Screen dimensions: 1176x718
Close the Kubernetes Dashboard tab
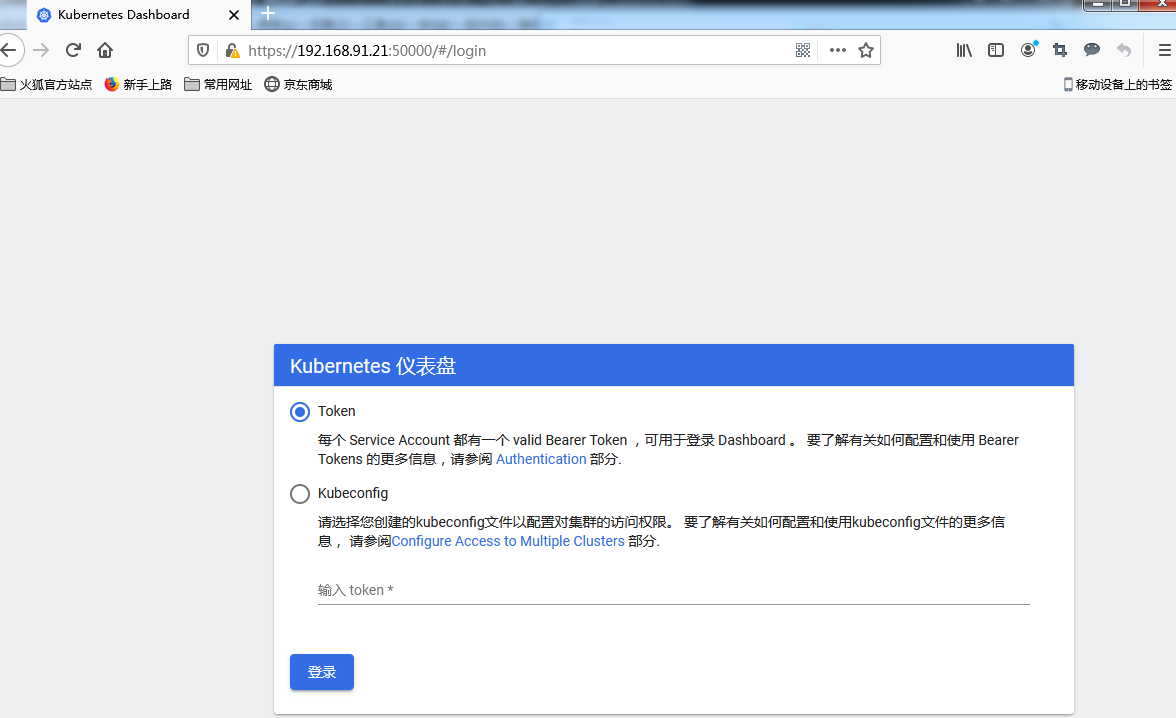(234, 15)
